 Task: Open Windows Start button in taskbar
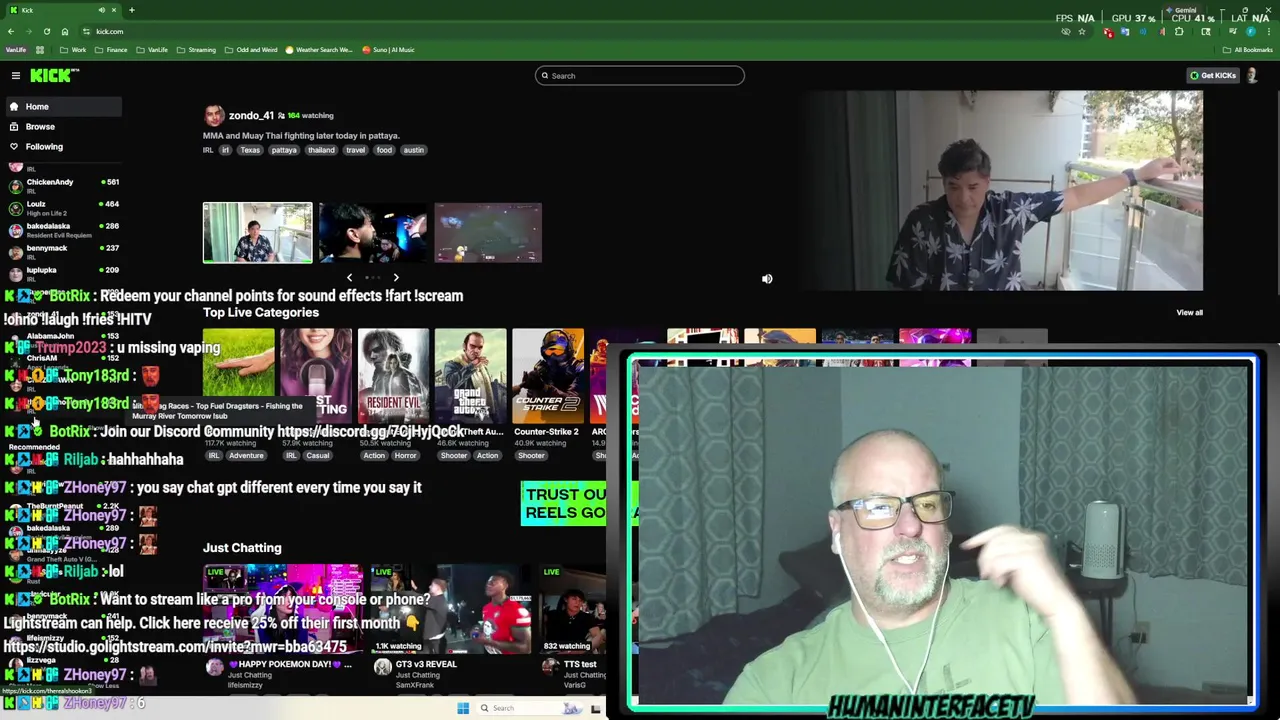click(463, 708)
